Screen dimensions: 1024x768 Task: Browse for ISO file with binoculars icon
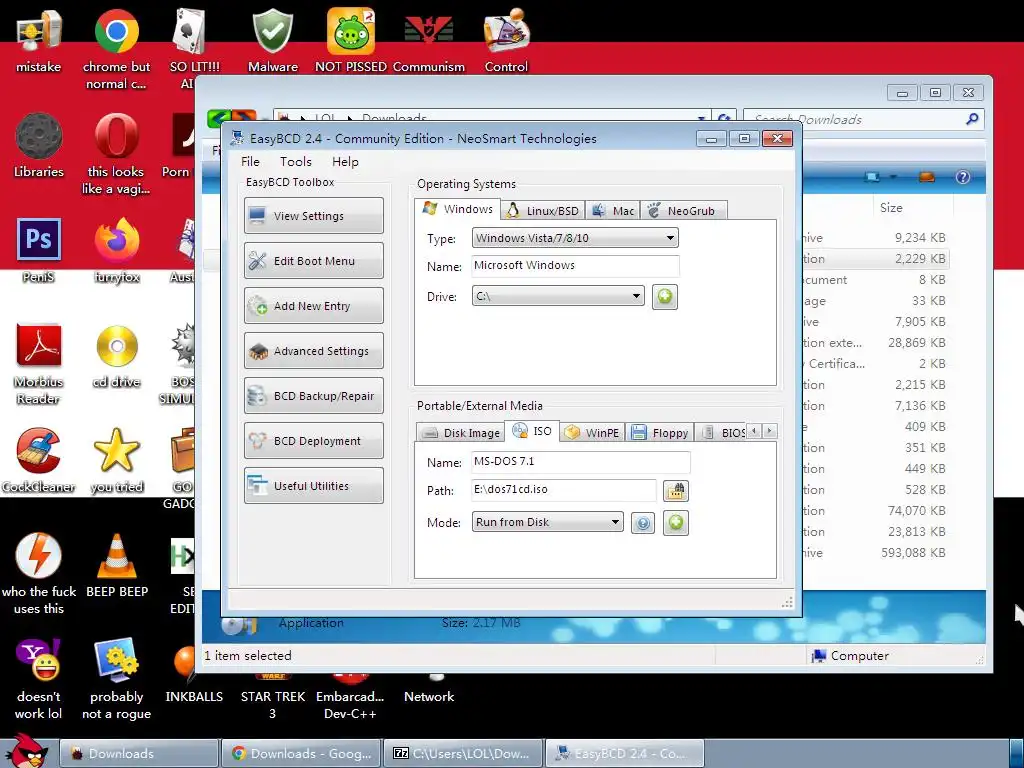[x=675, y=490]
